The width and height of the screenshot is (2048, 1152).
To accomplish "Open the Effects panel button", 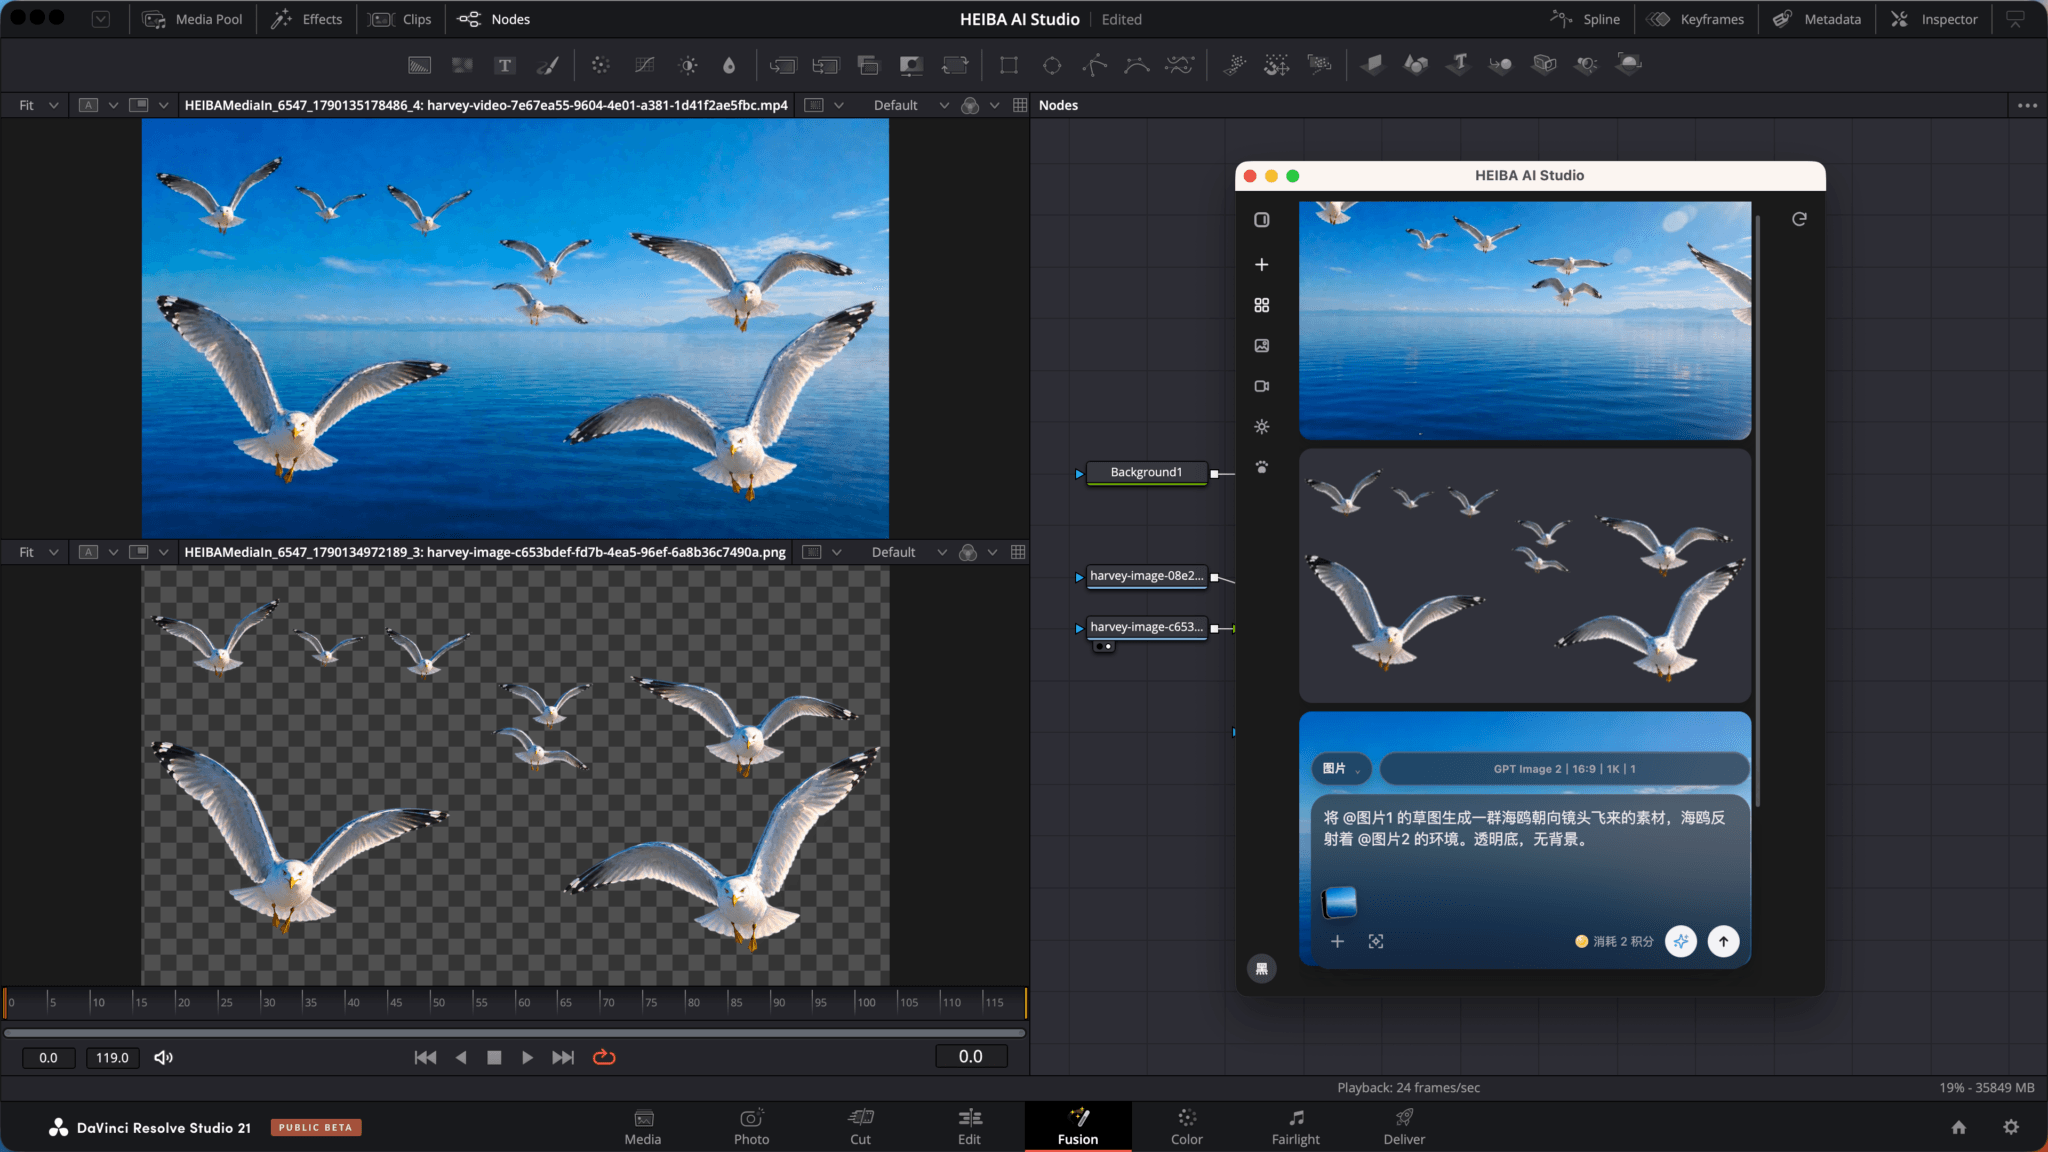I will 308,19.
